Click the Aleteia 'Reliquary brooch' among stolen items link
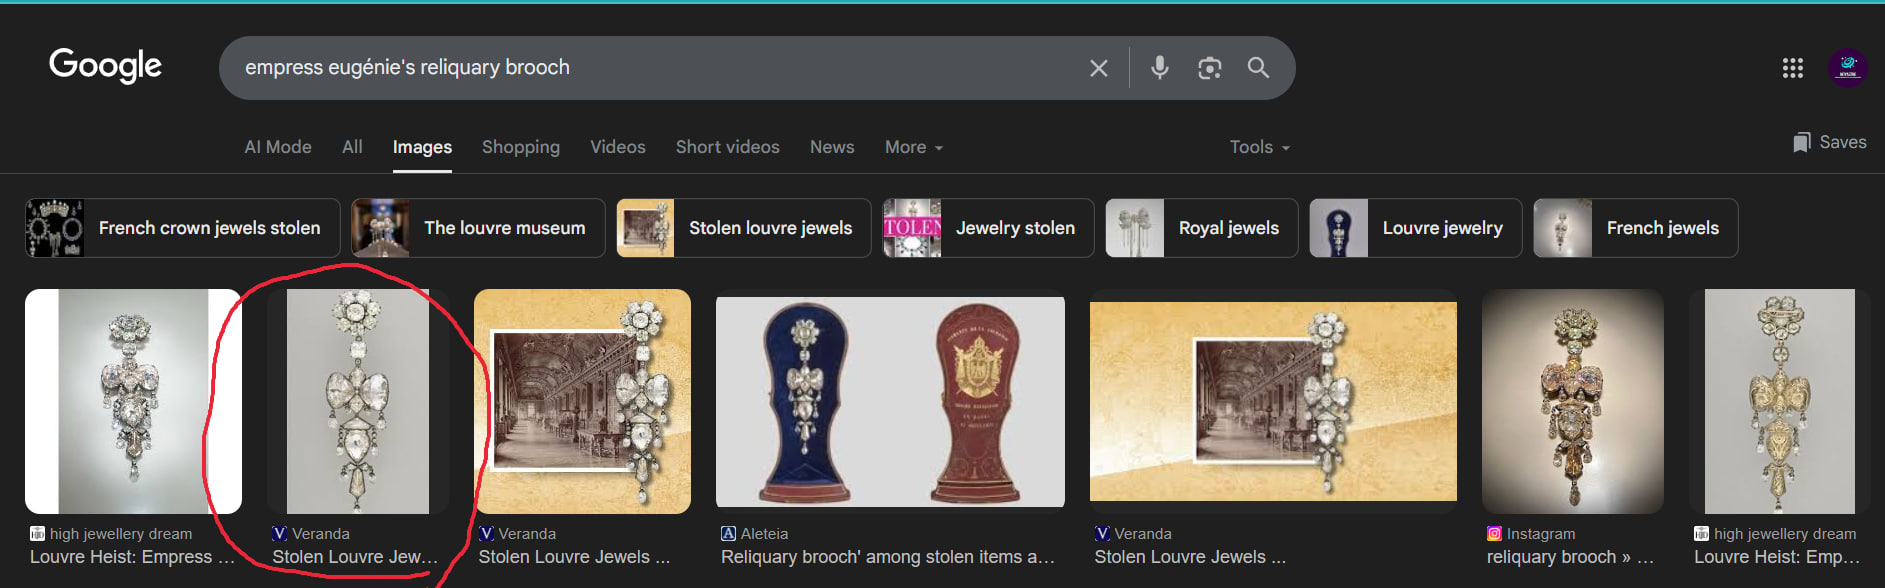Viewport: 1885px width, 588px height. pyautogui.click(x=887, y=557)
